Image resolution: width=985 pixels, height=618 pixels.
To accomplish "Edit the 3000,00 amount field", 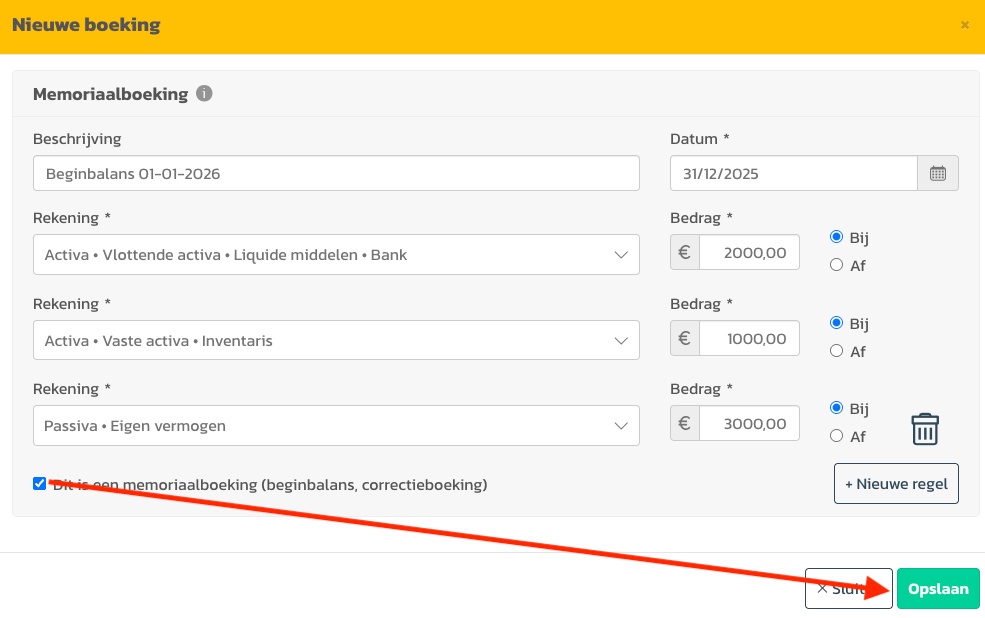I will point(749,424).
